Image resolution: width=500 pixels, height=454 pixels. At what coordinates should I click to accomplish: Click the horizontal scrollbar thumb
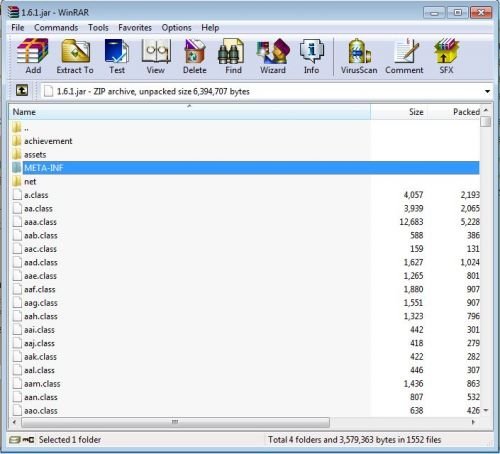point(175,422)
